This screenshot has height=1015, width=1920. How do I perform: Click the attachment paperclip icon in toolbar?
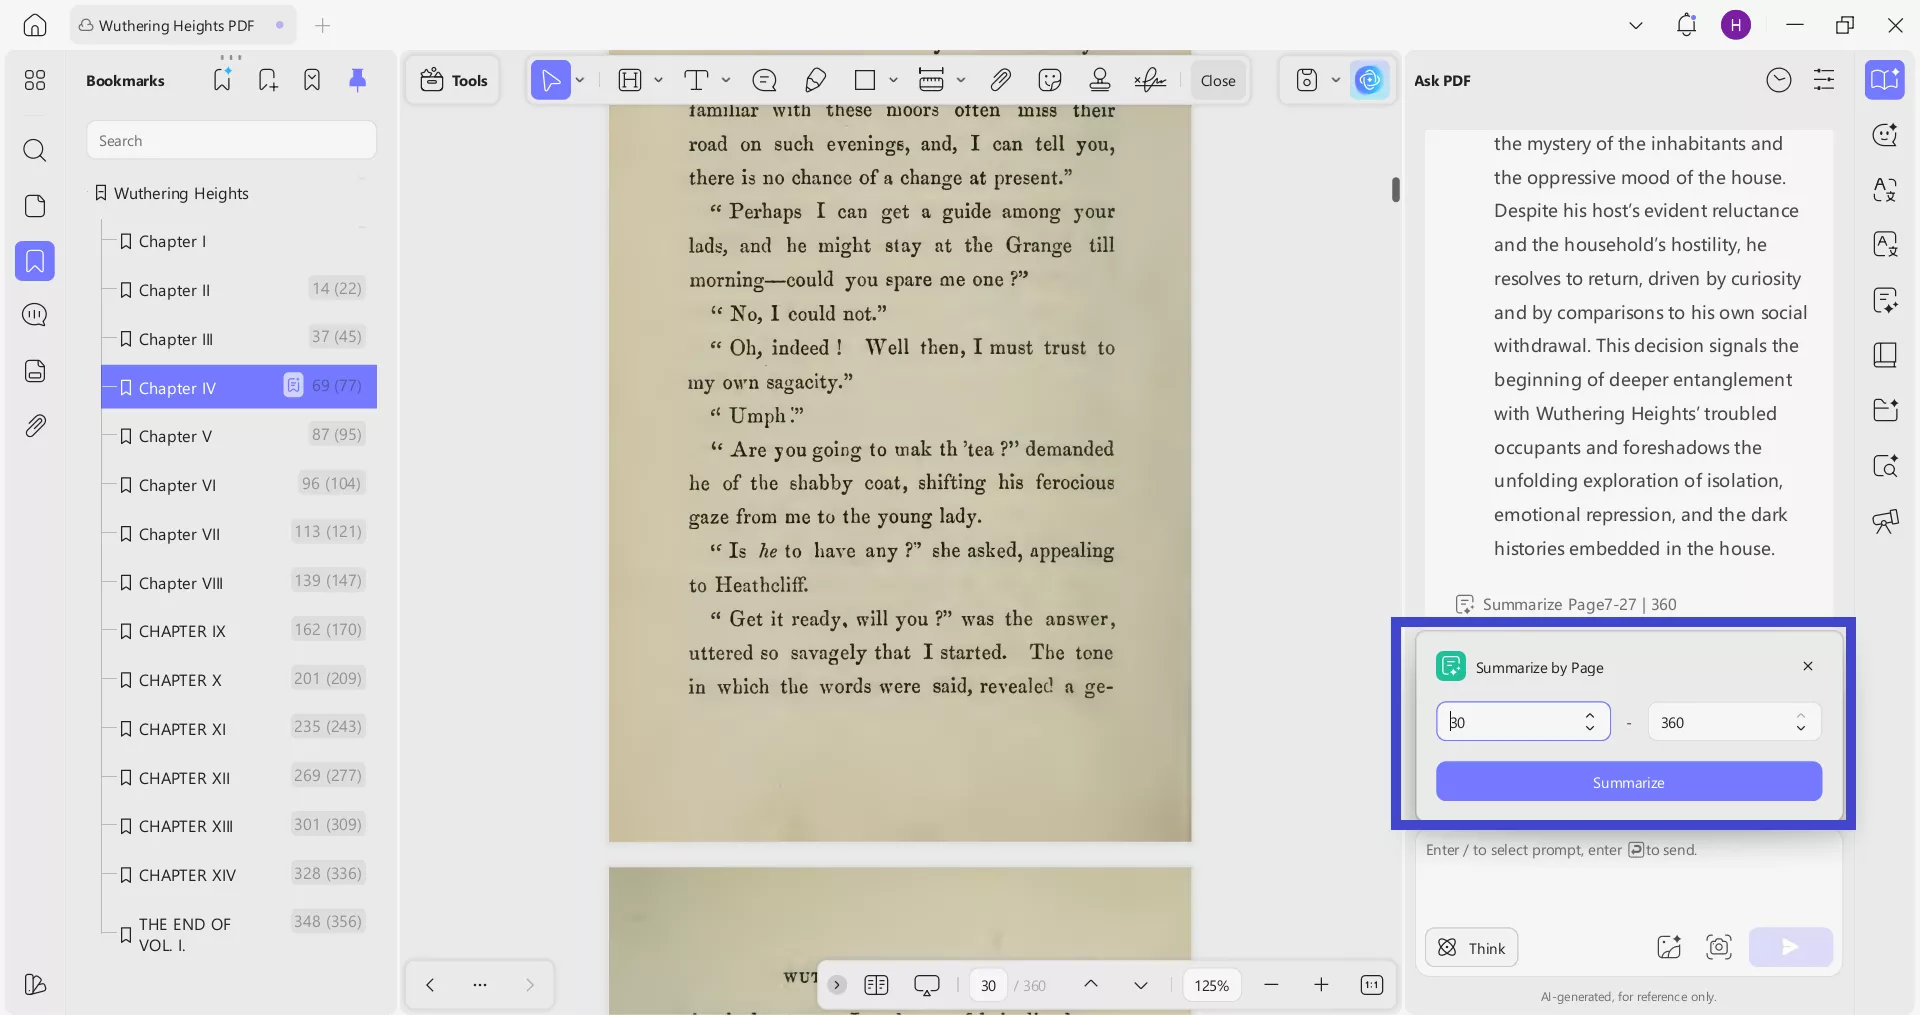pyautogui.click(x=1000, y=80)
